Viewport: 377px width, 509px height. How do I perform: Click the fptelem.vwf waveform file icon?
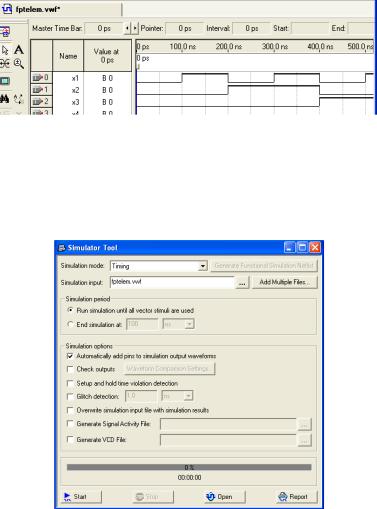point(7,9)
